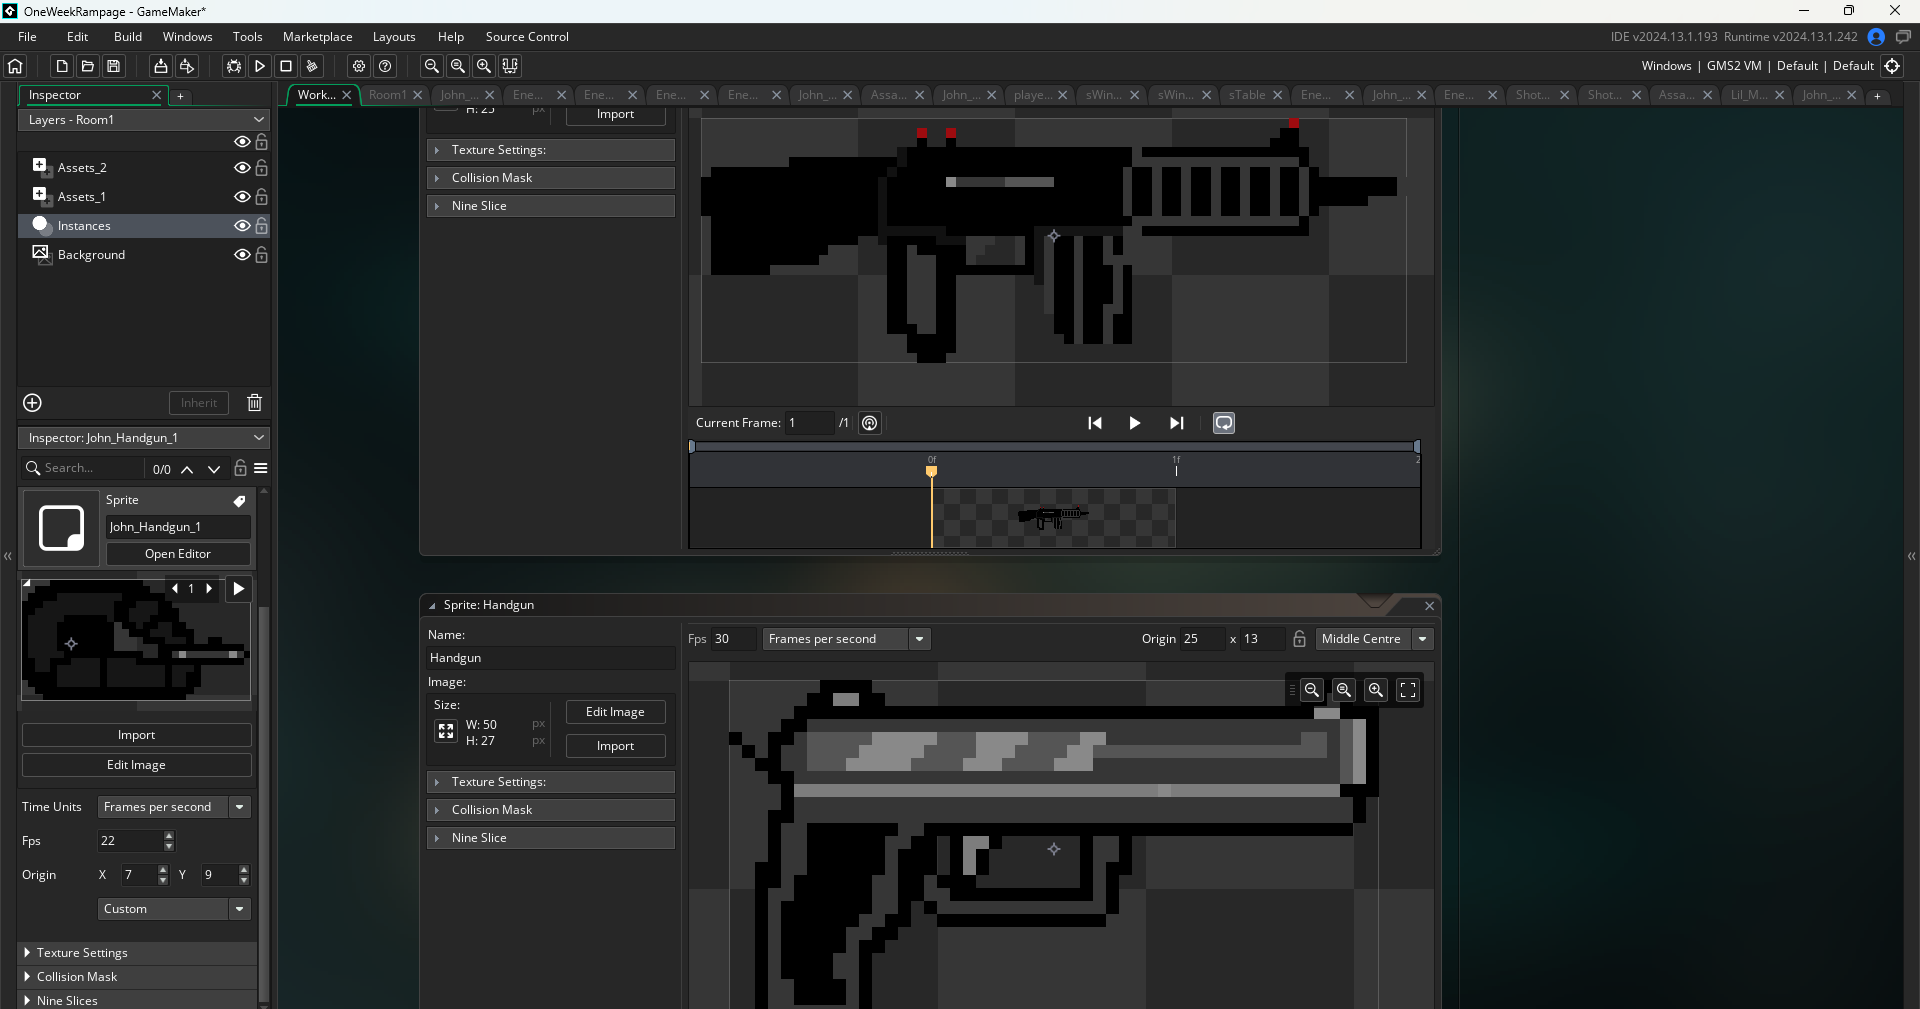The width and height of the screenshot is (1920, 1009).
Task: Clean the build cache with the brush icon
Action: [x=312, y=66]
